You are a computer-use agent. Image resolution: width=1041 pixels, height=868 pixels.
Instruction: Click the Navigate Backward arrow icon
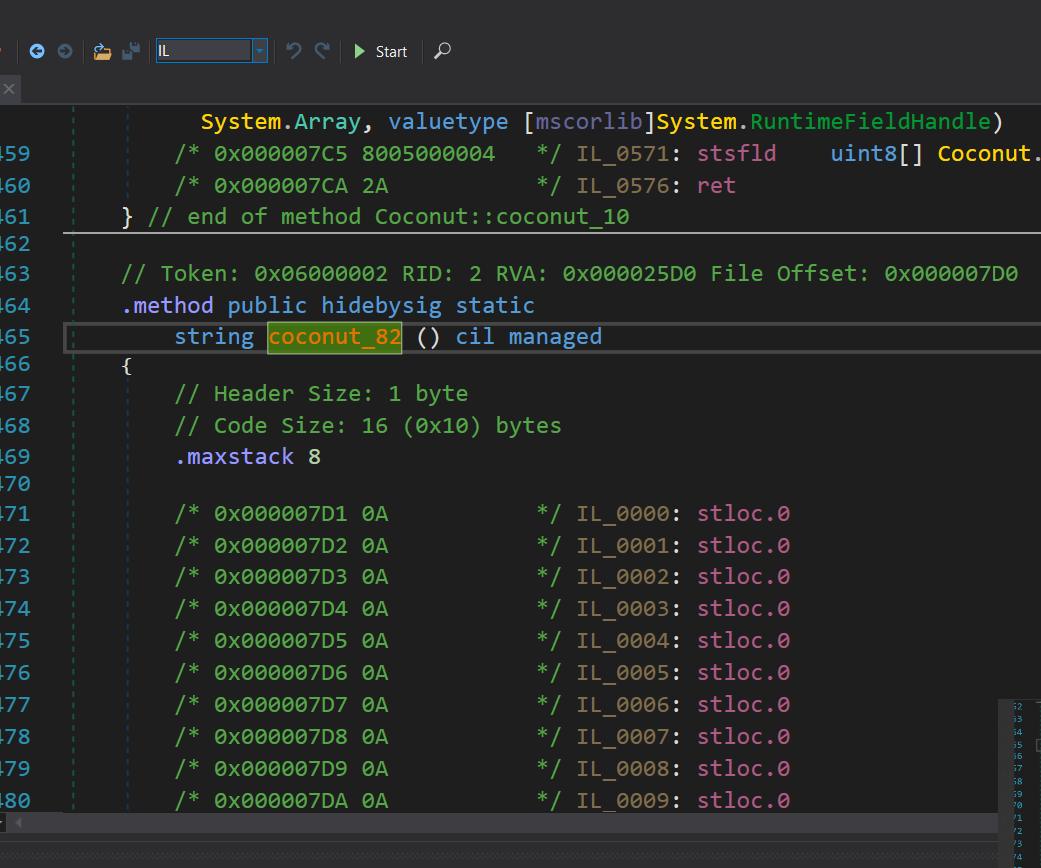[x=37, y=51]
